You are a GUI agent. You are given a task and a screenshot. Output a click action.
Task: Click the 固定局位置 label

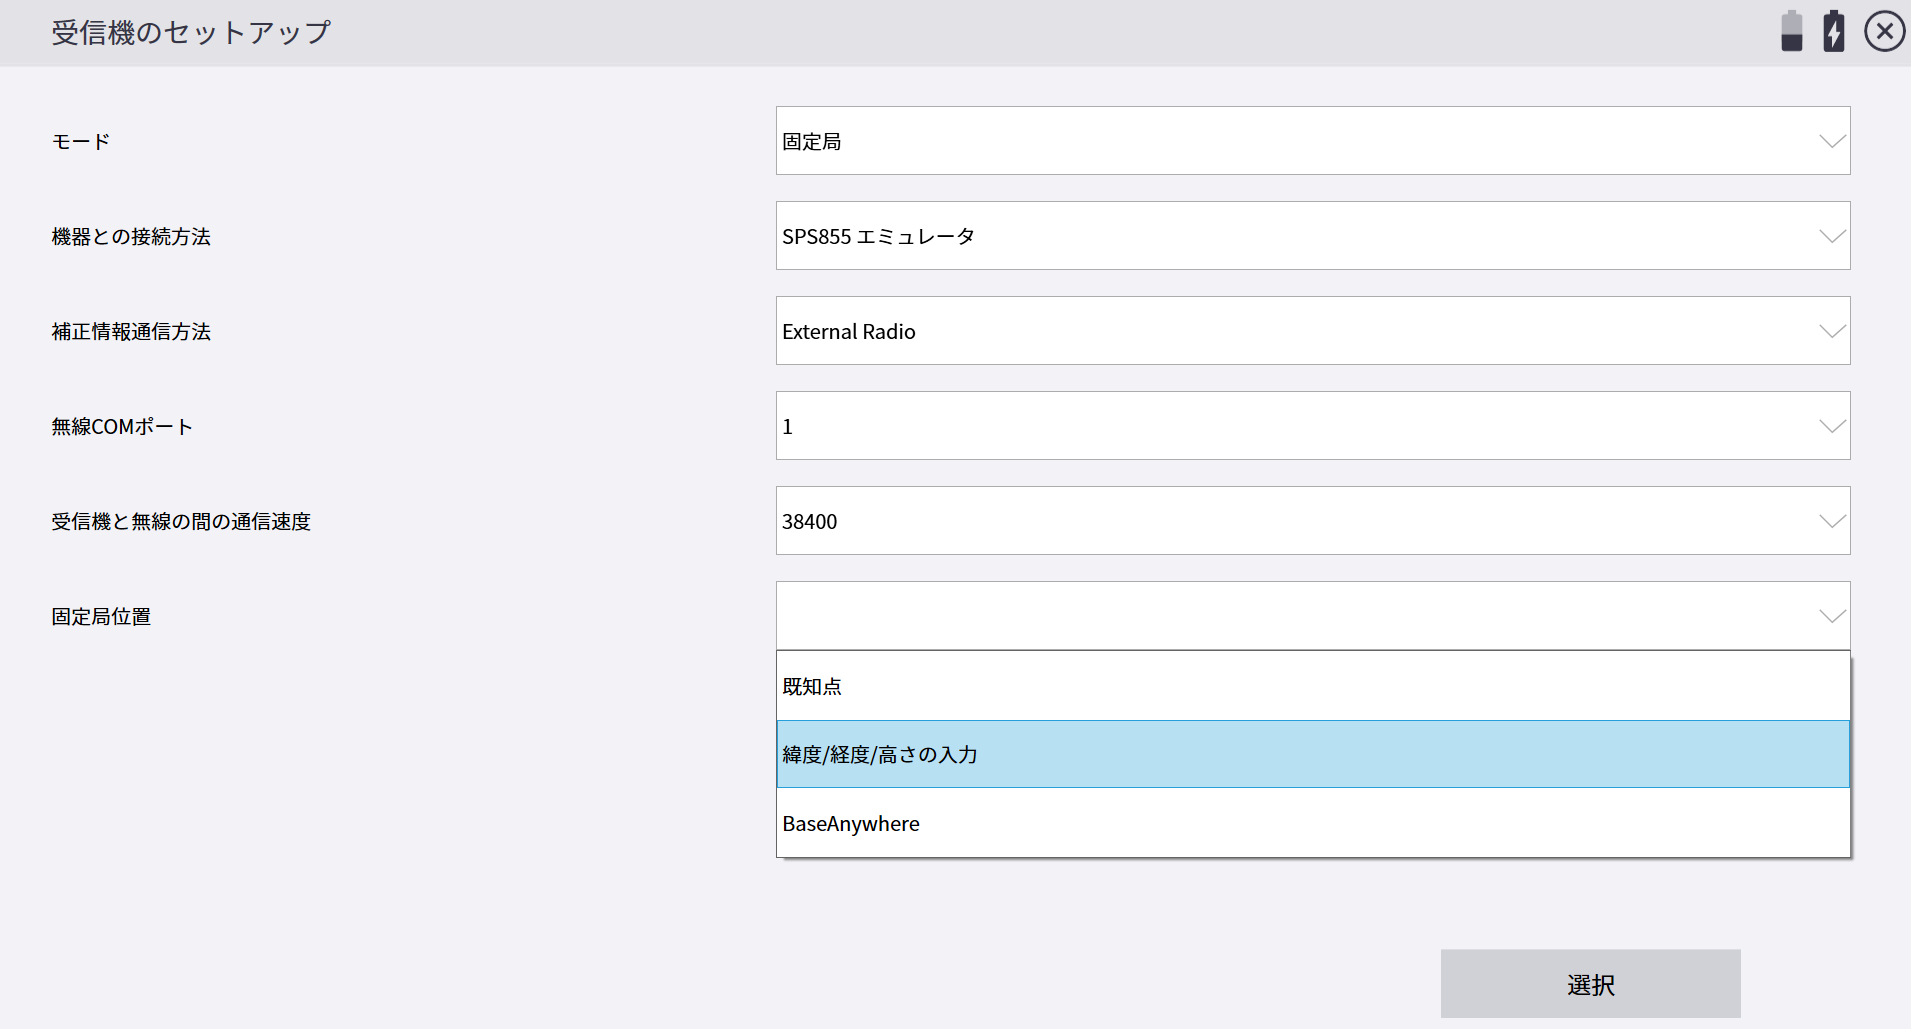point(101,617)
